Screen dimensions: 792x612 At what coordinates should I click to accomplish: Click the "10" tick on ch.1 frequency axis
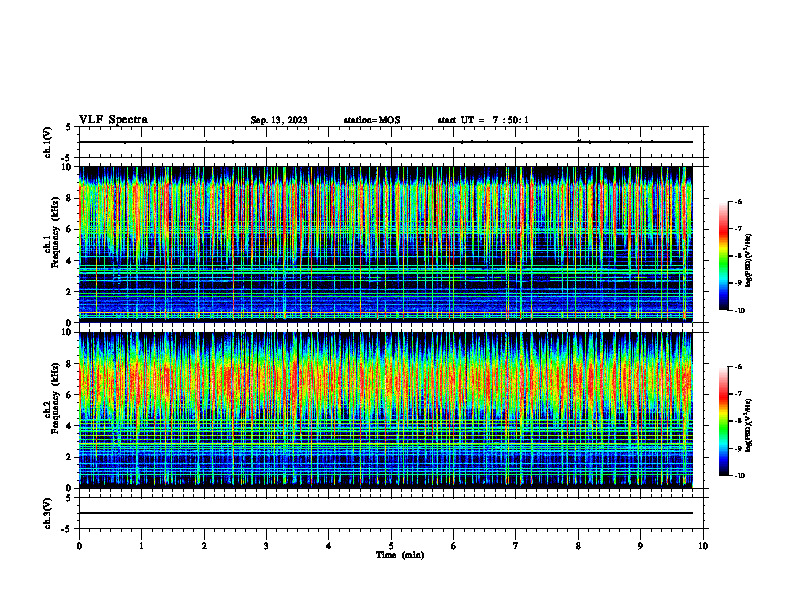point(67,167)
